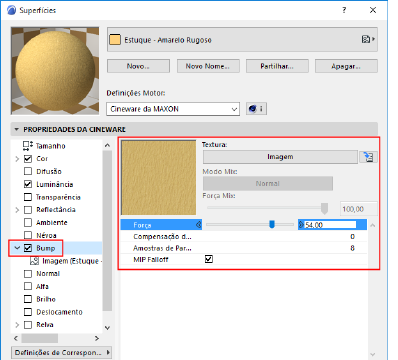This screenshot has height=360, width=398.
Task: Disable the Luminância checkbox
Action: coord(28,184)
